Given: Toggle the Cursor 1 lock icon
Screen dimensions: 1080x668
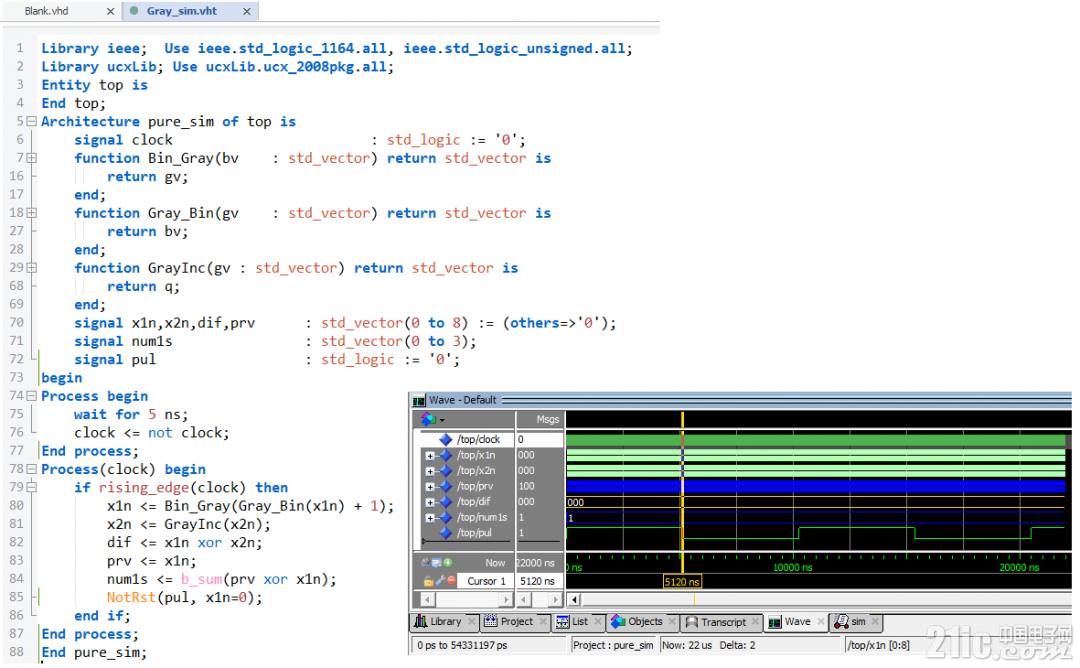Looking at the screenshot, I should click(428, 581).
